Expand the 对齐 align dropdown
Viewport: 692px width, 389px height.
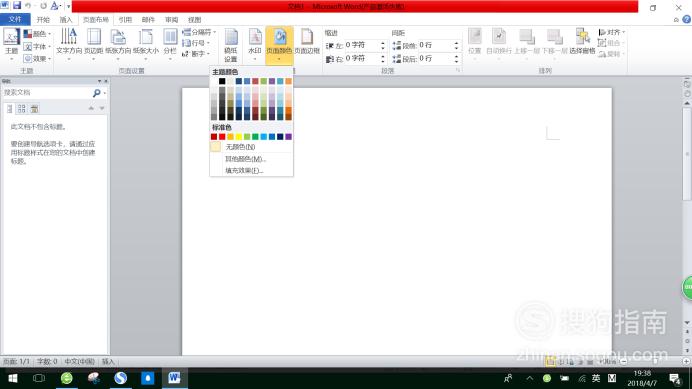coord(612,32)
